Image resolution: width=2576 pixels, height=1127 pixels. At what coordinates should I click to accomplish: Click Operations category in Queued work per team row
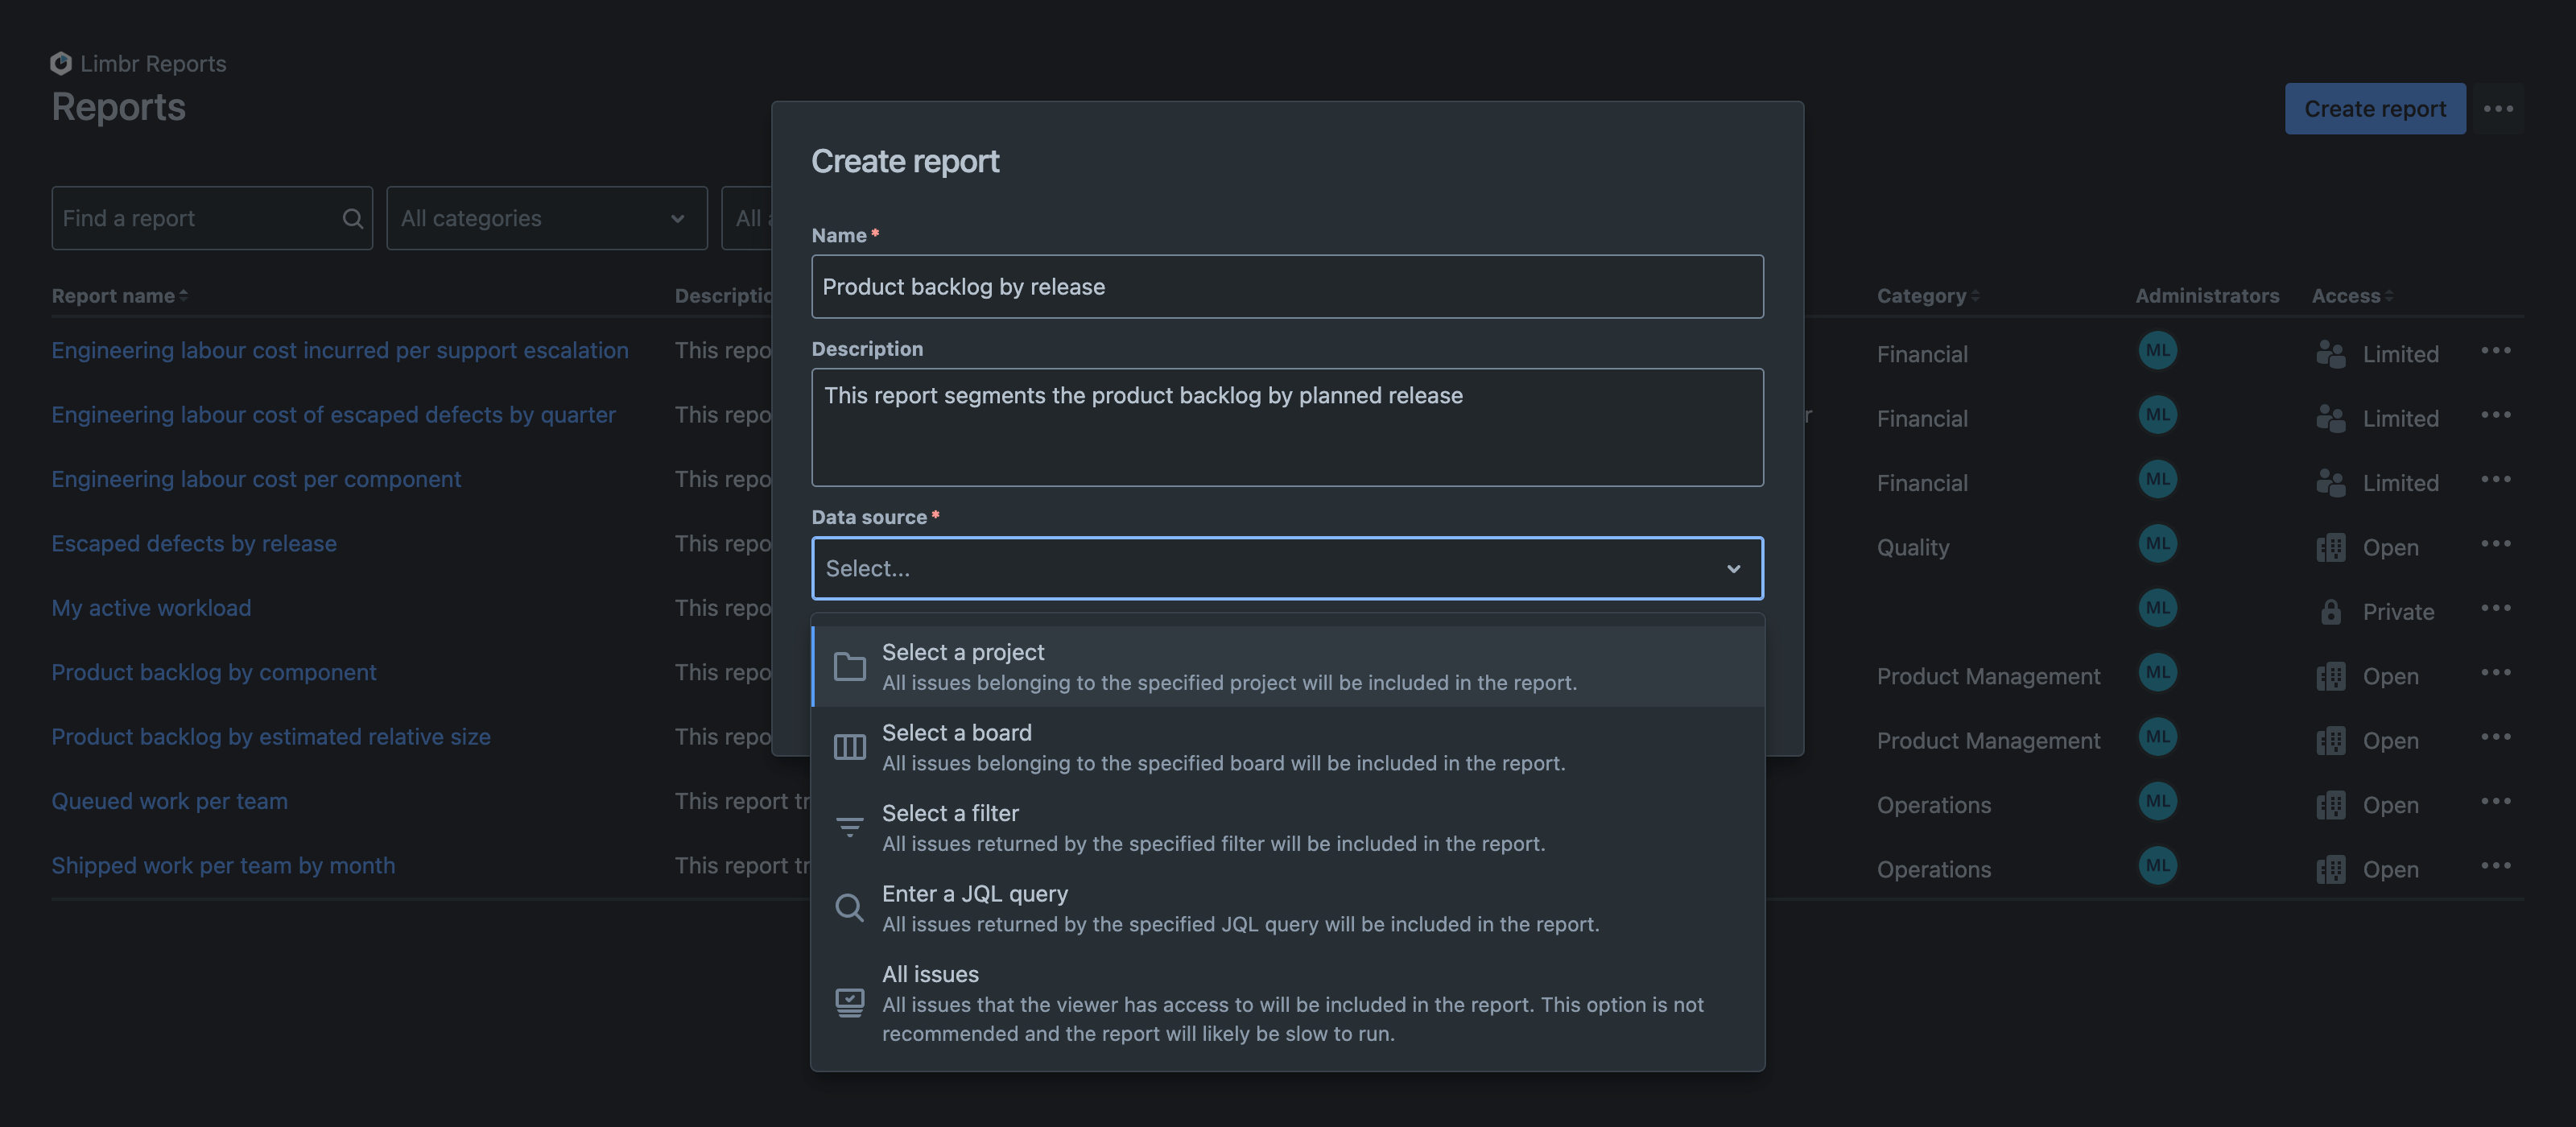pos(1933,805)
